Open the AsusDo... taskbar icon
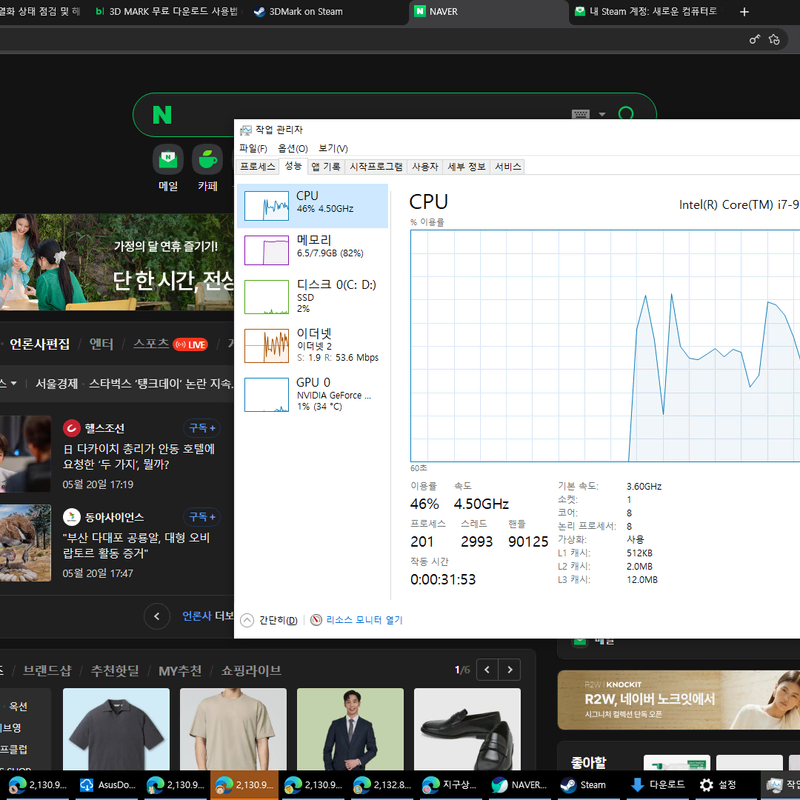The width and height of the screenshot is (800, 800). point(108,785)
